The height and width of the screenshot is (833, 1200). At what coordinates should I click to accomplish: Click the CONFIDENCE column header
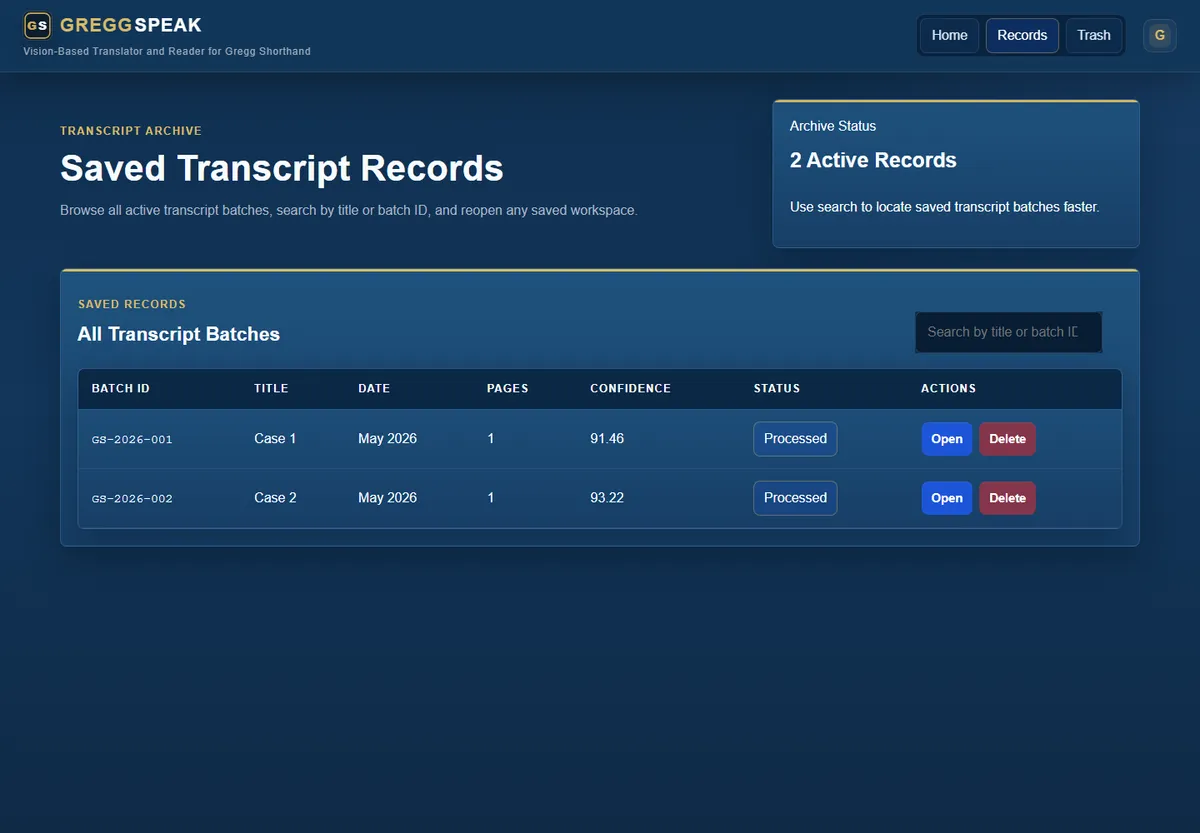(x=630, y=388)
